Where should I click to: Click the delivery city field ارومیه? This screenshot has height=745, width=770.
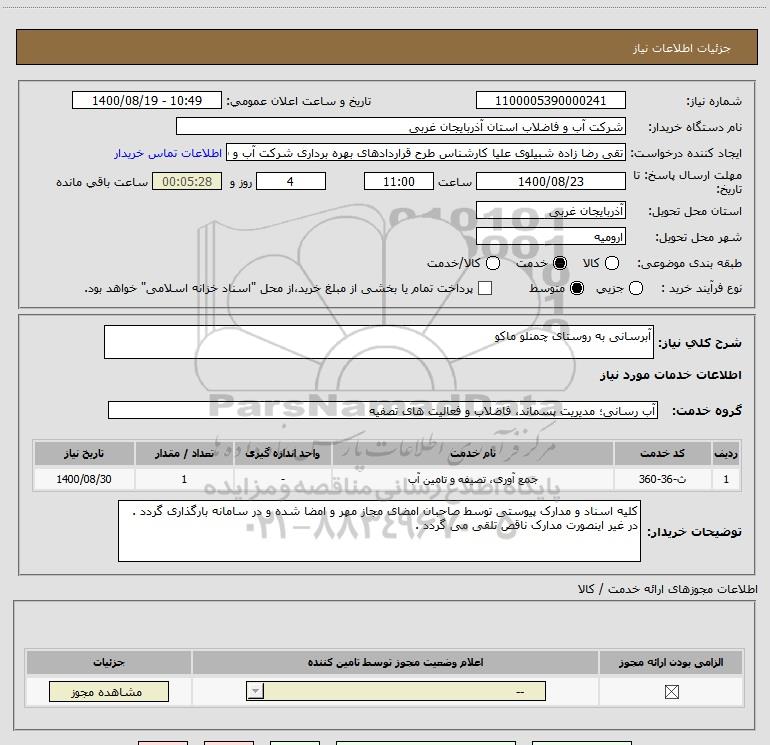[x=550, y=237]
